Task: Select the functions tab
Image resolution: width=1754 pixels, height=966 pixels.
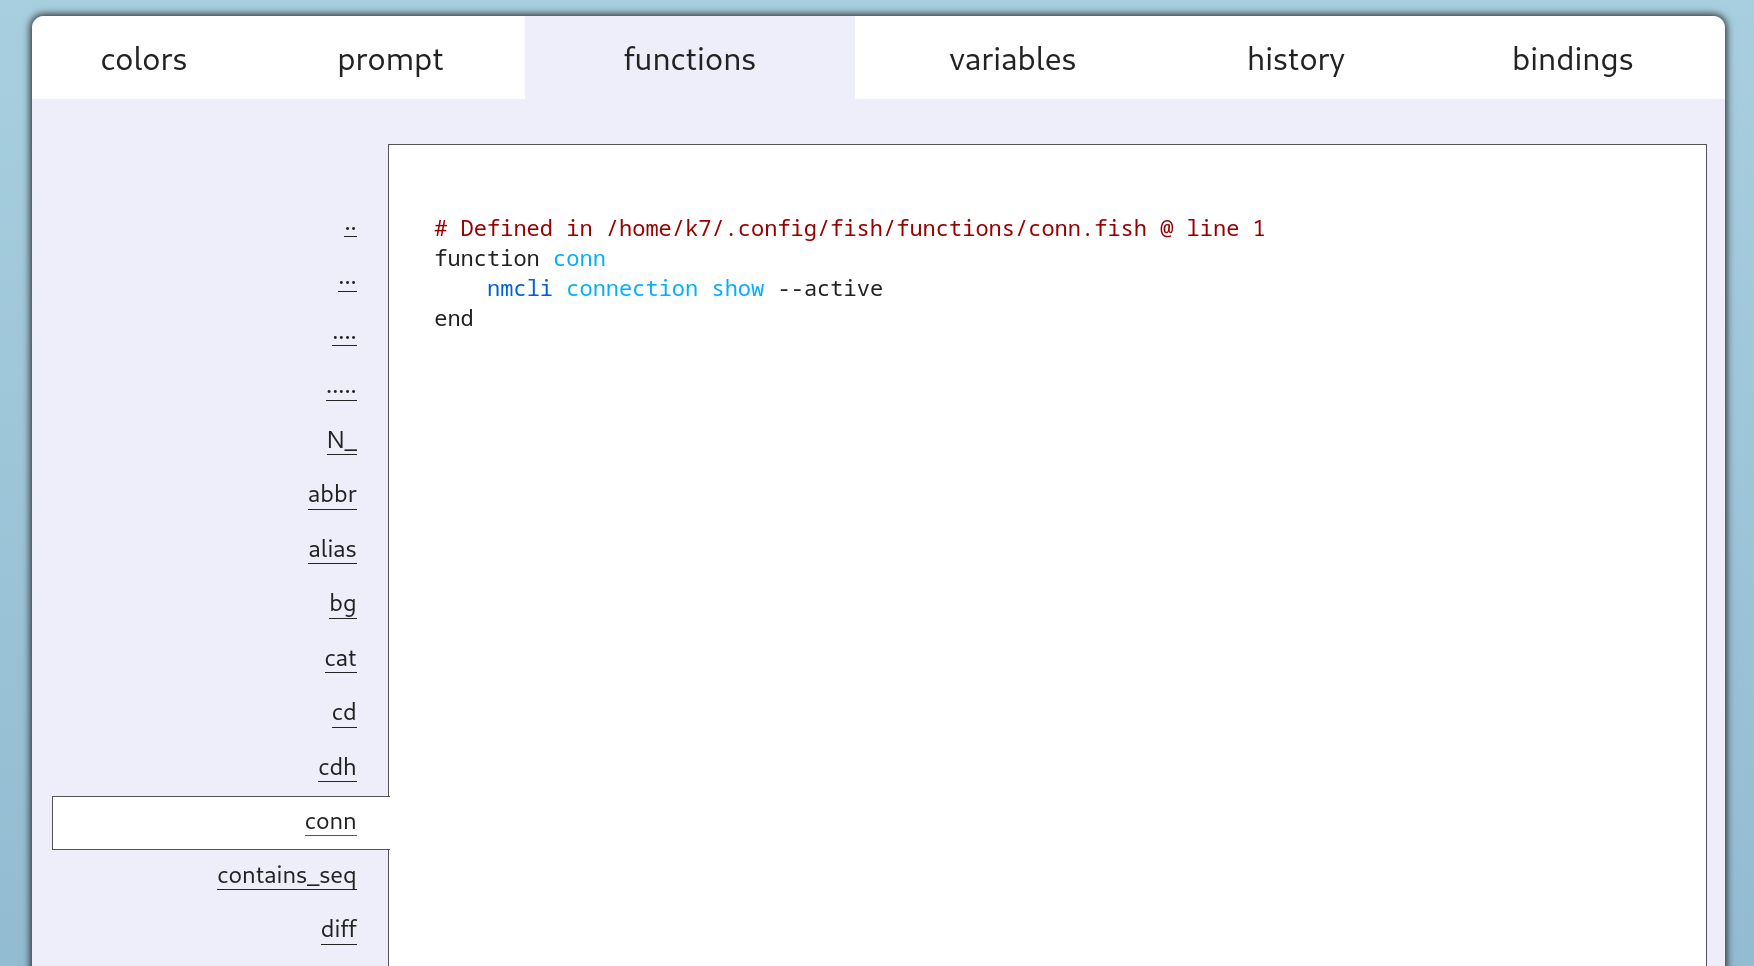Action: coord(689,60)
